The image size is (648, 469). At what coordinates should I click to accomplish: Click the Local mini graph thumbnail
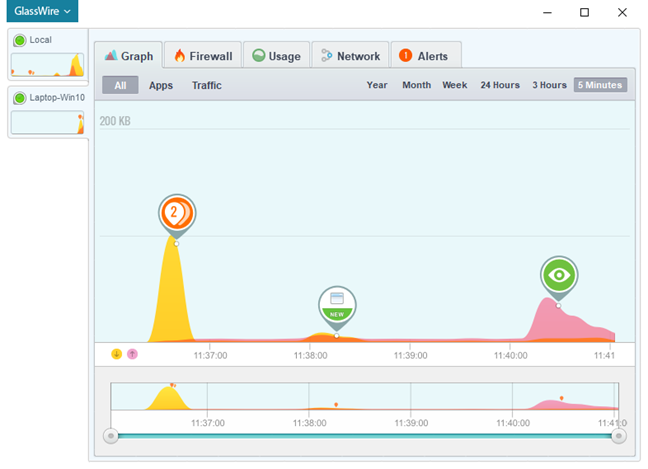(48, 64)
